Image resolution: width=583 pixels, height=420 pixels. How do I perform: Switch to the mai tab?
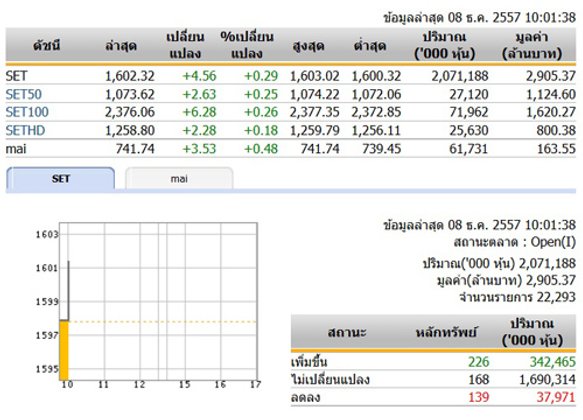[x=179, y=179]
